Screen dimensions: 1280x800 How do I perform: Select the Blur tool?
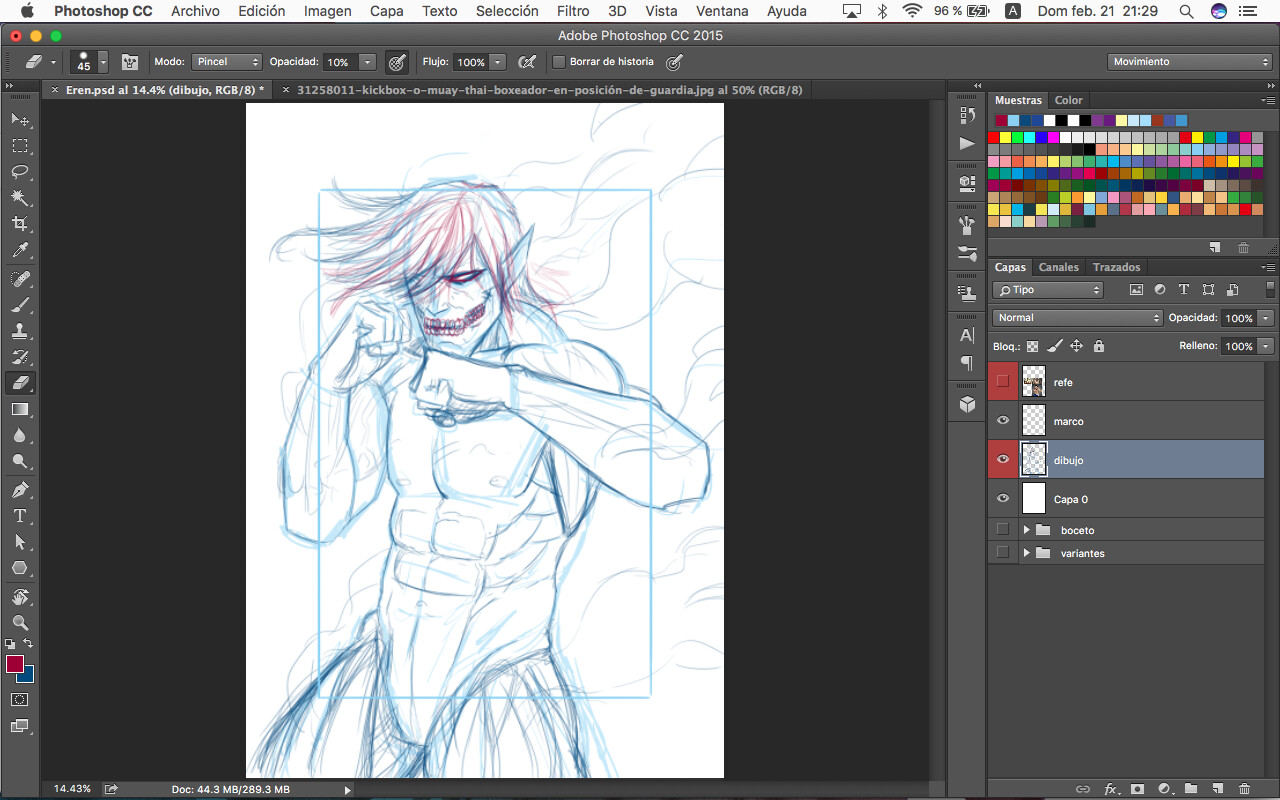point(20,435)
